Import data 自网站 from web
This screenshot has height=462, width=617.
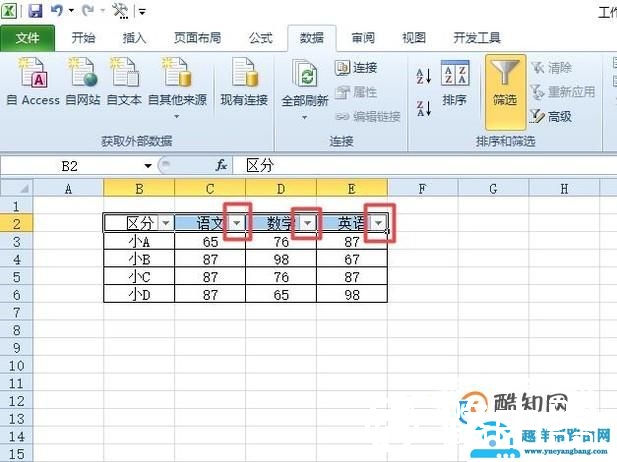tap(83, 81)
